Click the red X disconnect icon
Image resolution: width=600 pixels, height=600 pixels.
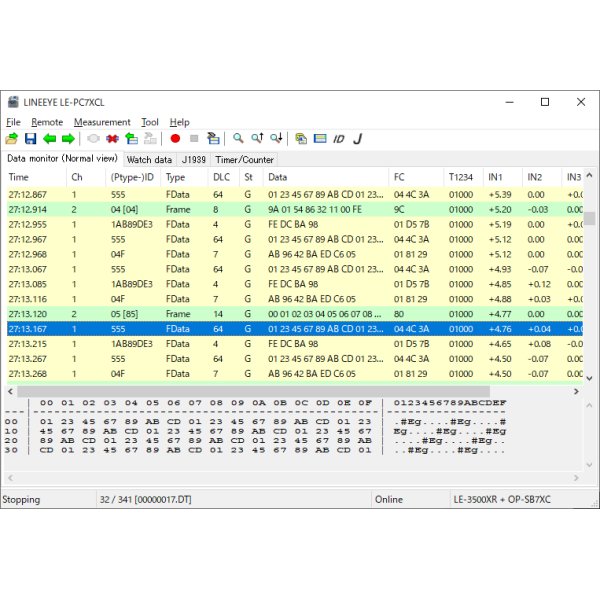pyautogui.click(x=112, y=139)
